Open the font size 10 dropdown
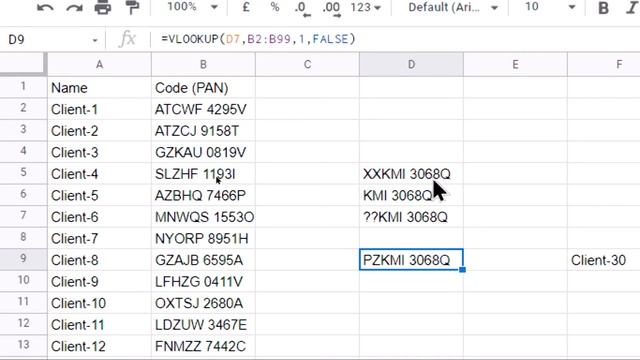 pyautogui.click(x=550, y=7)
